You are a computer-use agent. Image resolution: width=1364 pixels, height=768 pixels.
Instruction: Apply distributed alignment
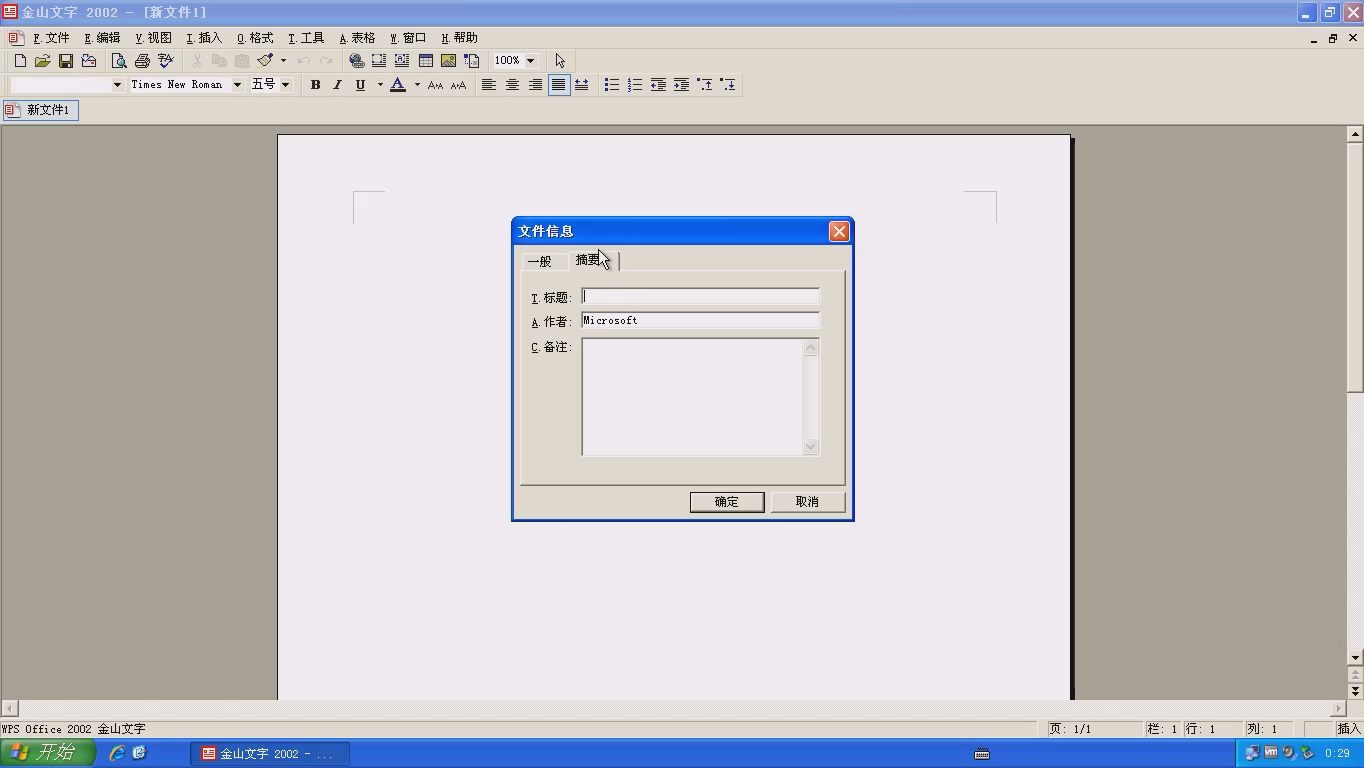click(581, 85)
